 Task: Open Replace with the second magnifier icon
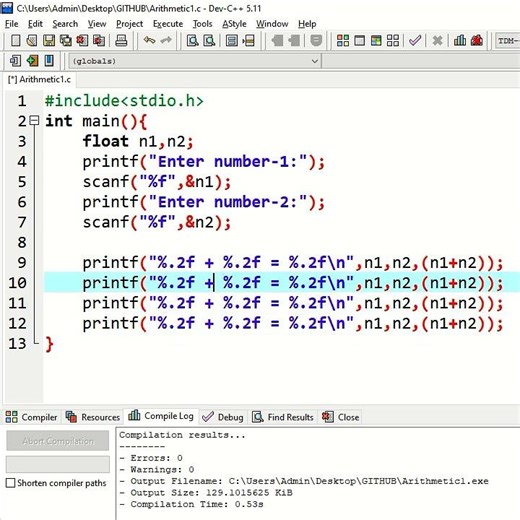tap(209, 41)
